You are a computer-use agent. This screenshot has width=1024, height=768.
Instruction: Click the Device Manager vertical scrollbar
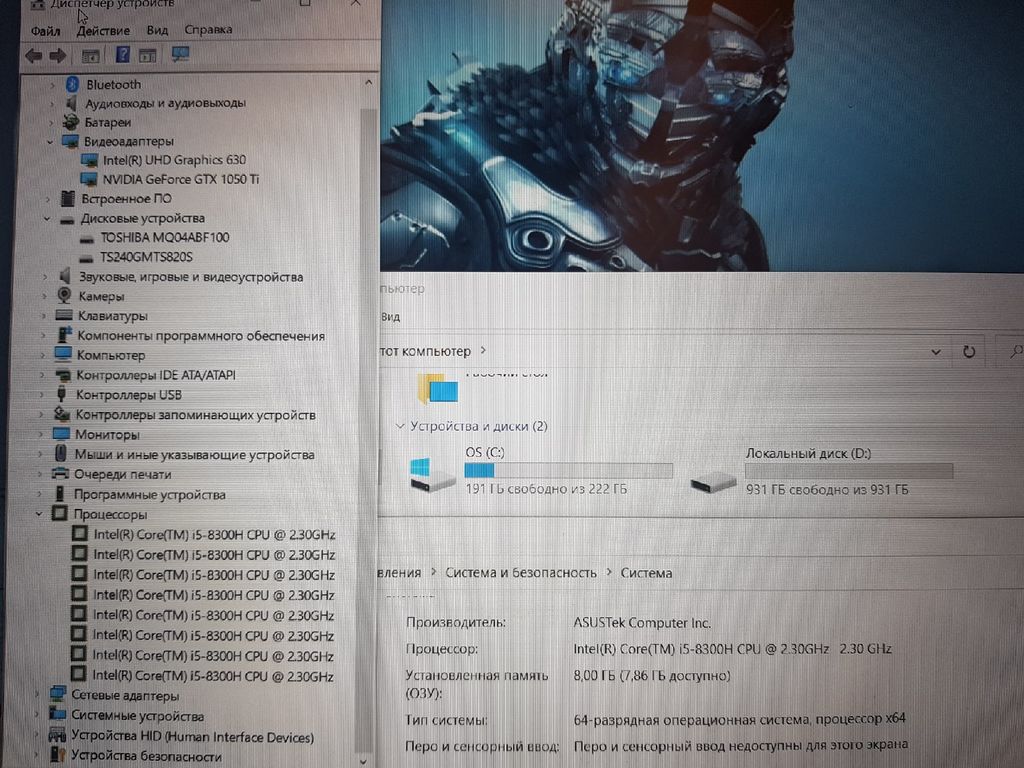point(367,400)
